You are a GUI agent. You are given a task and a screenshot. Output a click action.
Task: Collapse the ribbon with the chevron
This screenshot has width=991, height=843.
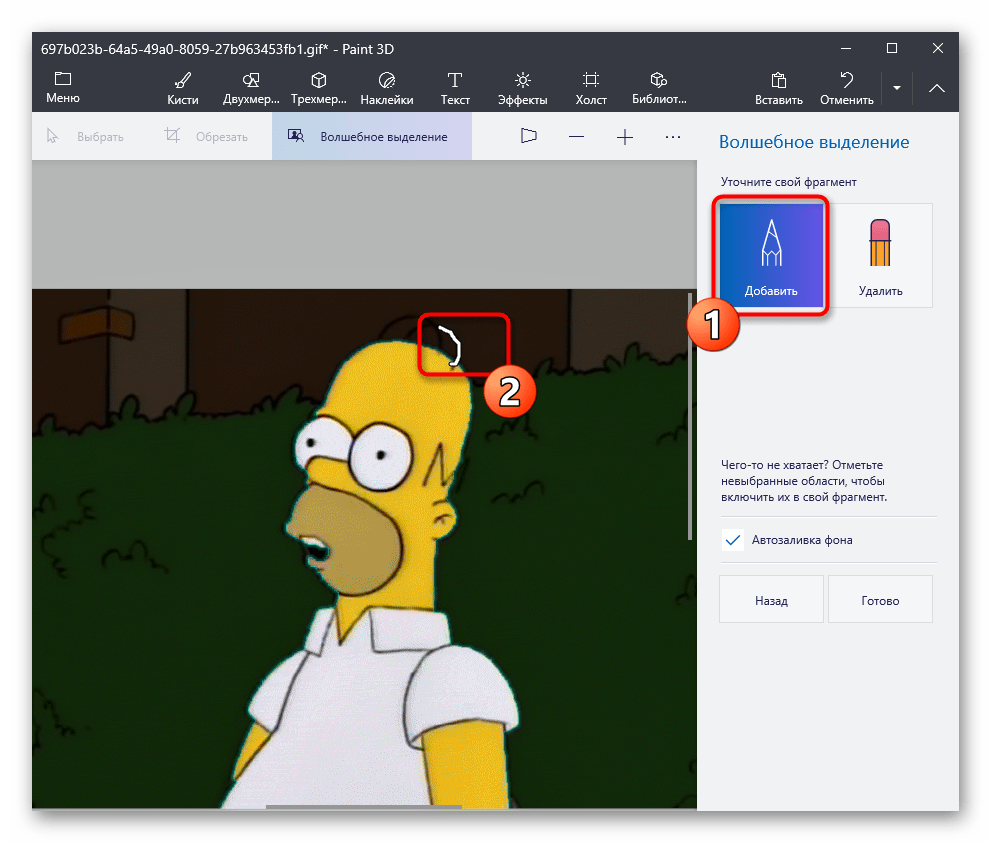pos(937,88)
